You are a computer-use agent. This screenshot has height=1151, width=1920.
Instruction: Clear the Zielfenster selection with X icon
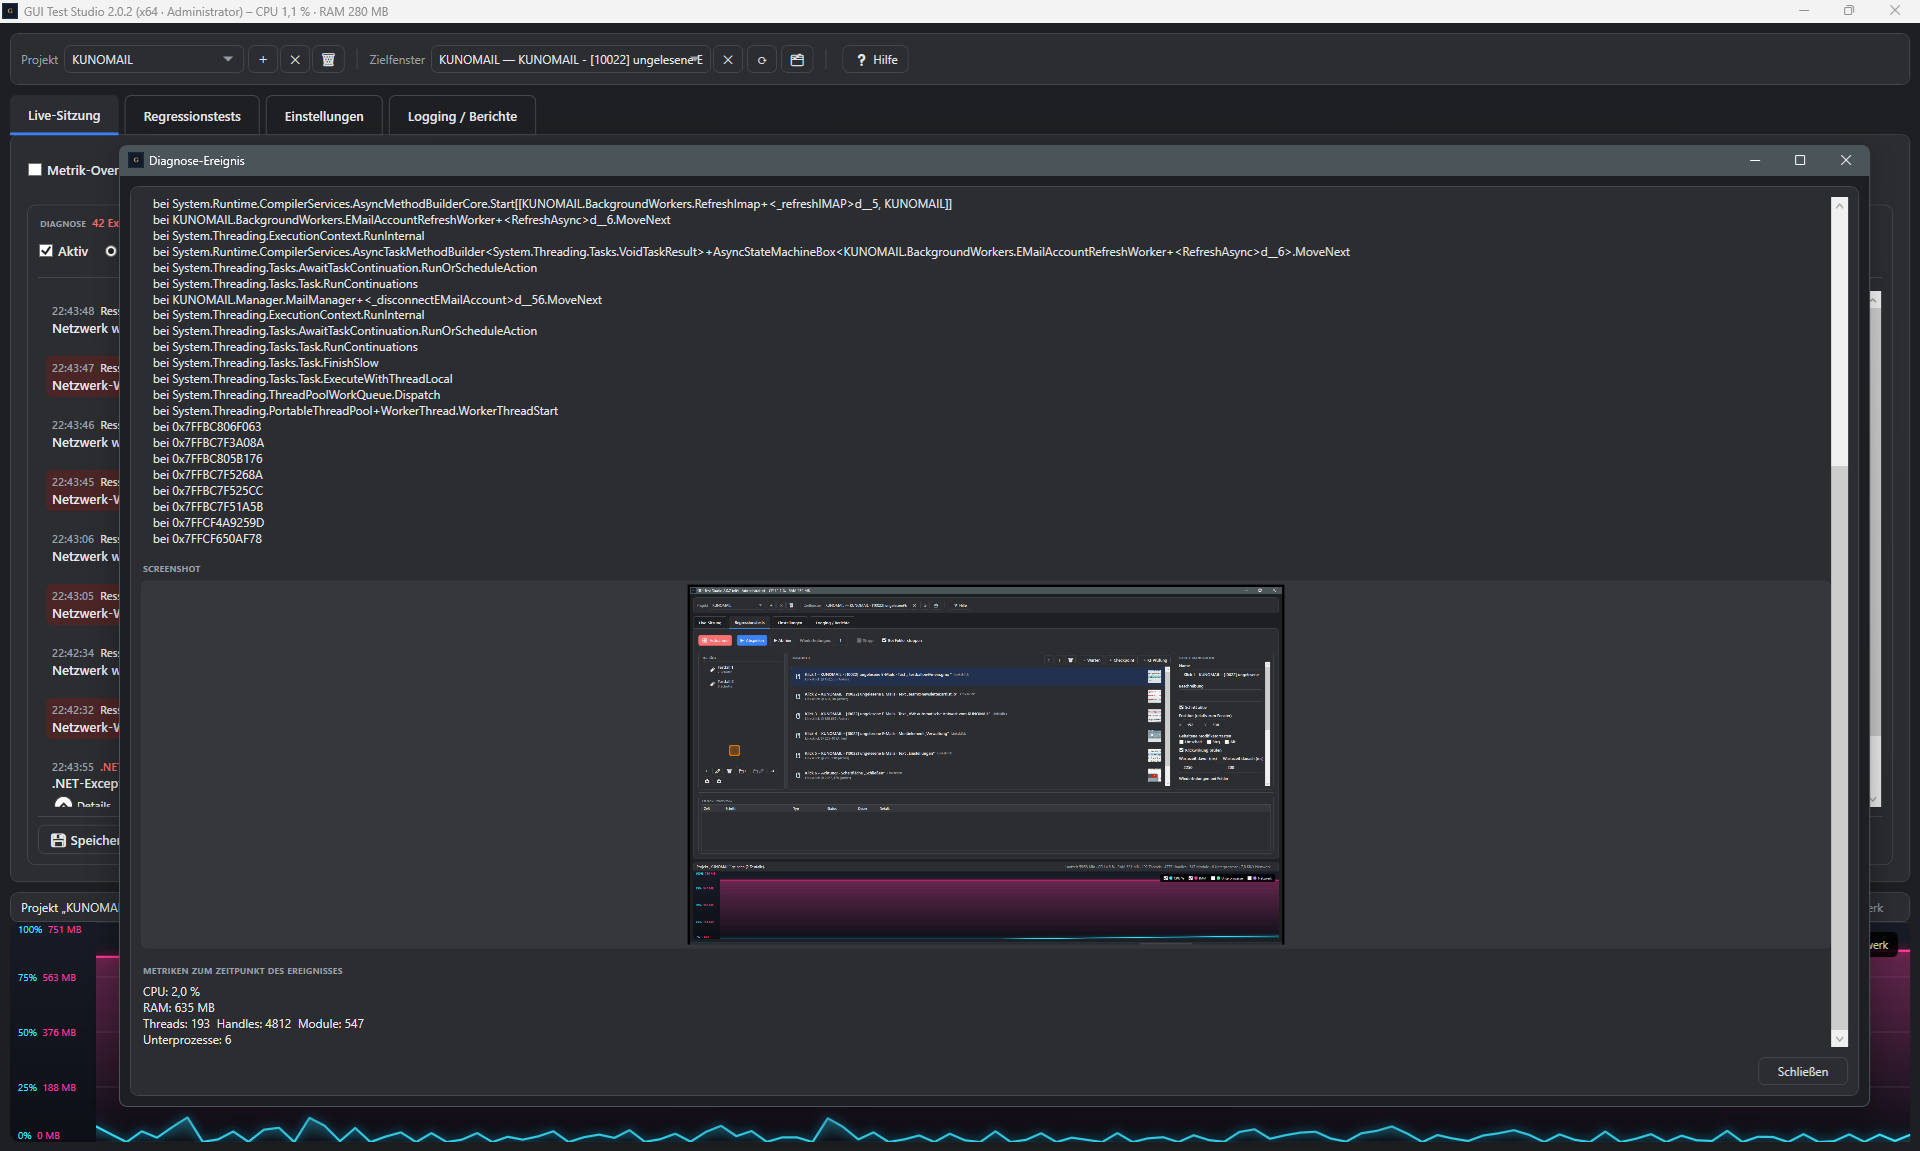point(728,60)
